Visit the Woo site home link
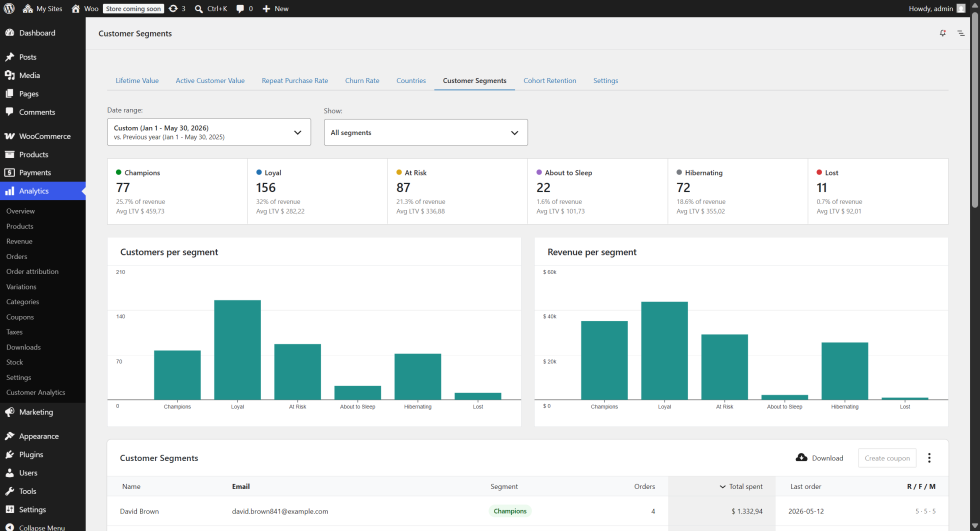The width and height of the screenshot is (980, 531). point(84,9)
